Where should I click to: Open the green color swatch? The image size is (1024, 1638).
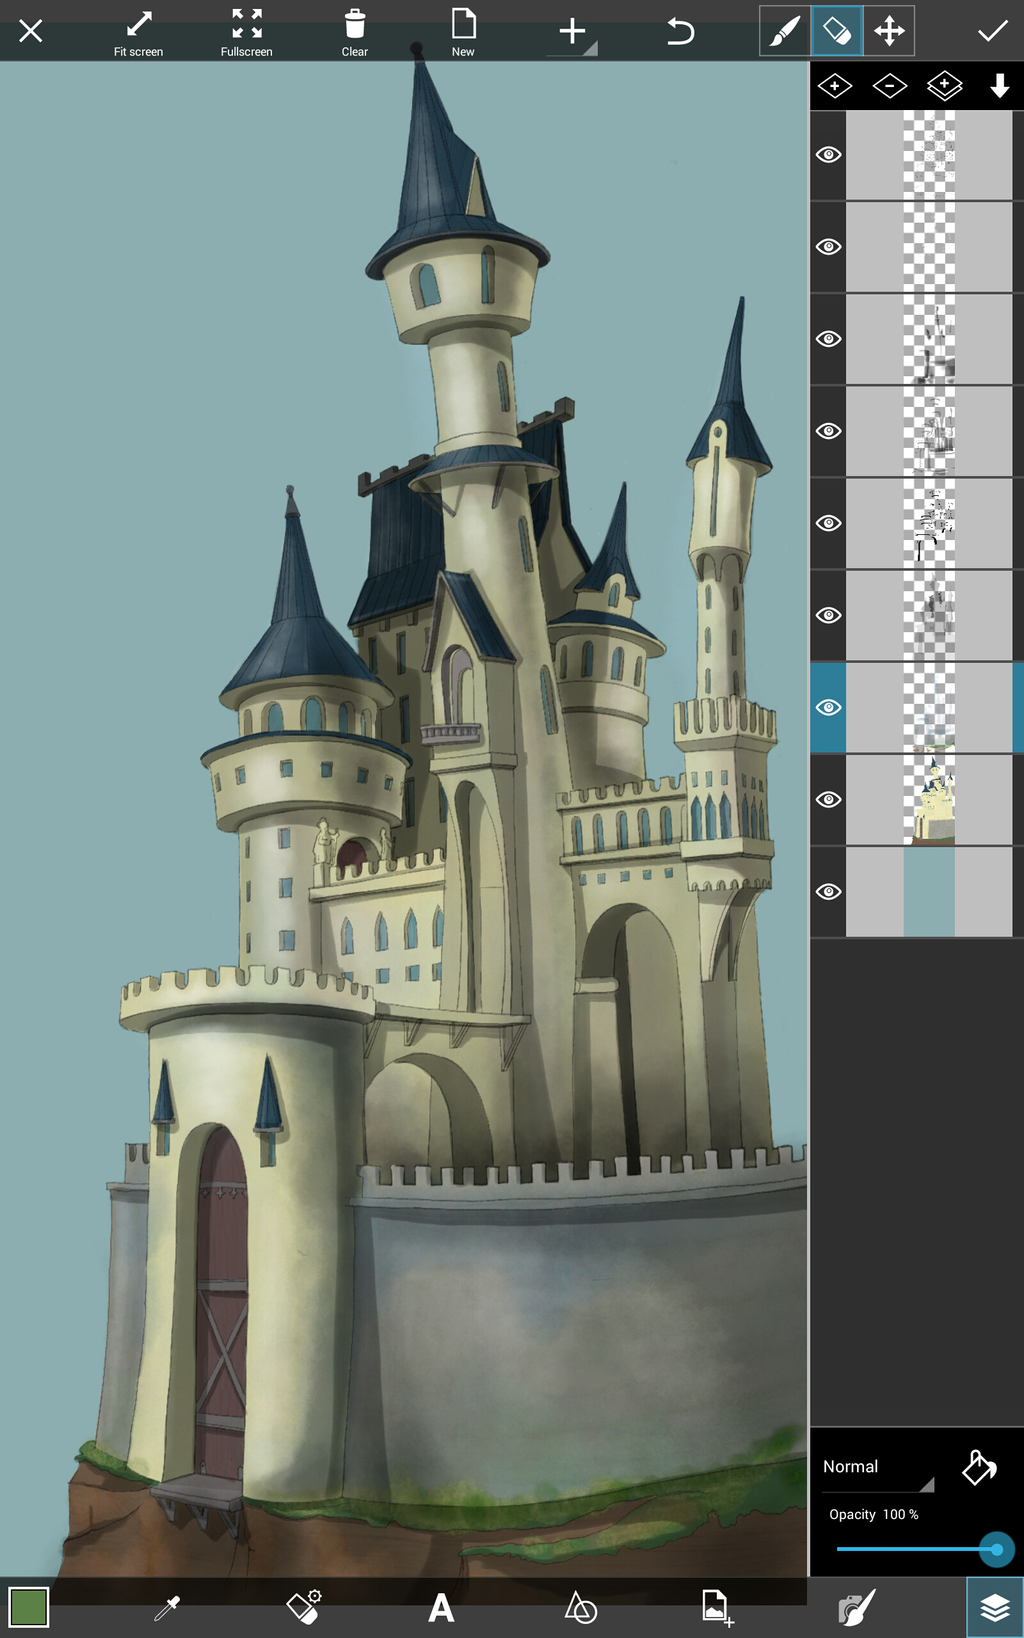tap(29, 1607)
